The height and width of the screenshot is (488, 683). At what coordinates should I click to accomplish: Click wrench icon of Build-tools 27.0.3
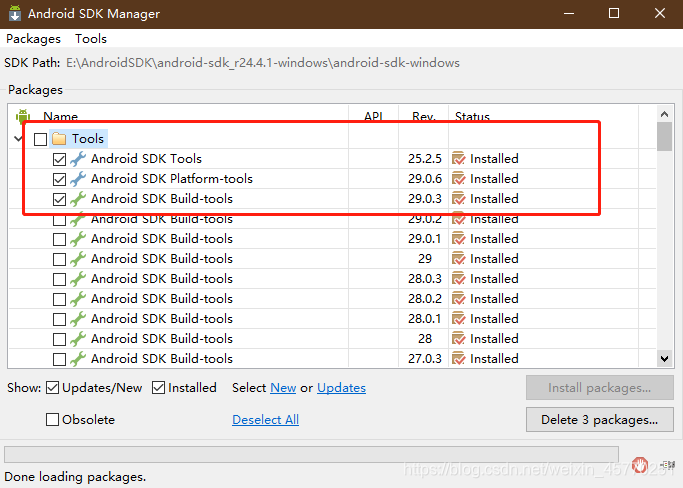tap(78, 359)
